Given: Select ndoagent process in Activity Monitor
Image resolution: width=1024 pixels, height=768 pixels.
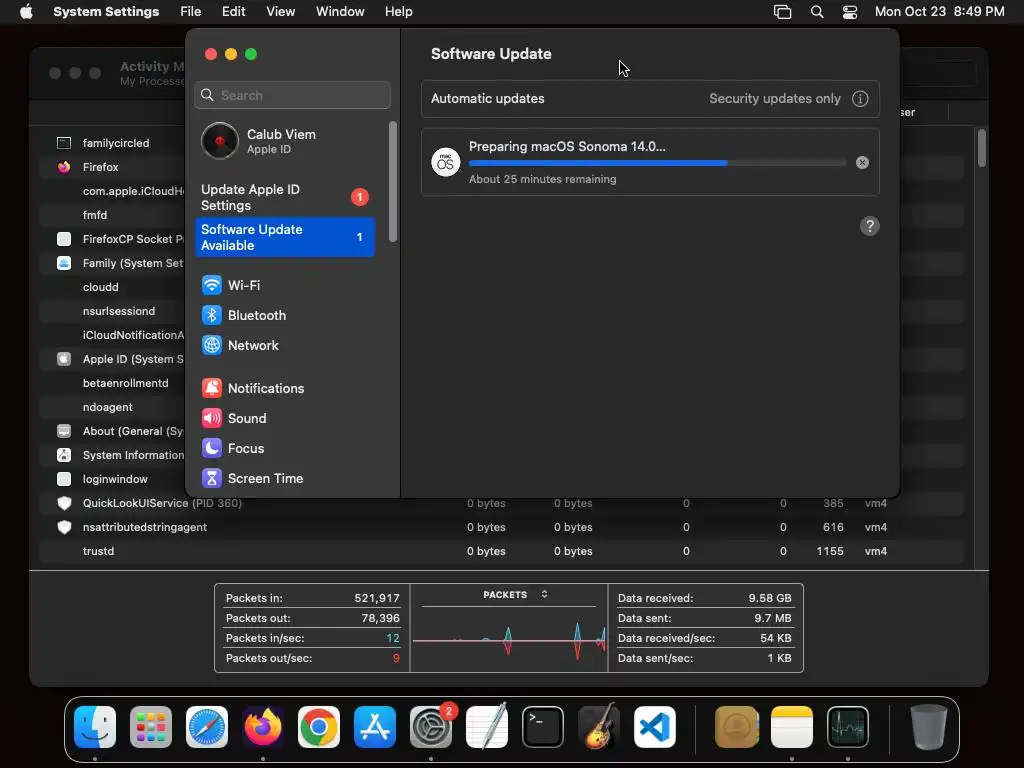Looking at the screenshot, I should 108,408.
